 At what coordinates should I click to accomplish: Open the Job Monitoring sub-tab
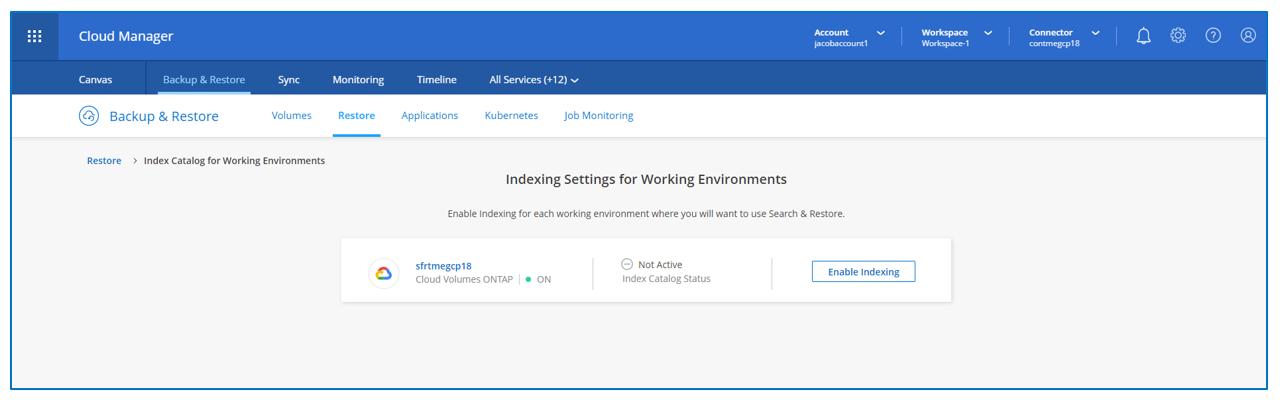click(599, 116)
